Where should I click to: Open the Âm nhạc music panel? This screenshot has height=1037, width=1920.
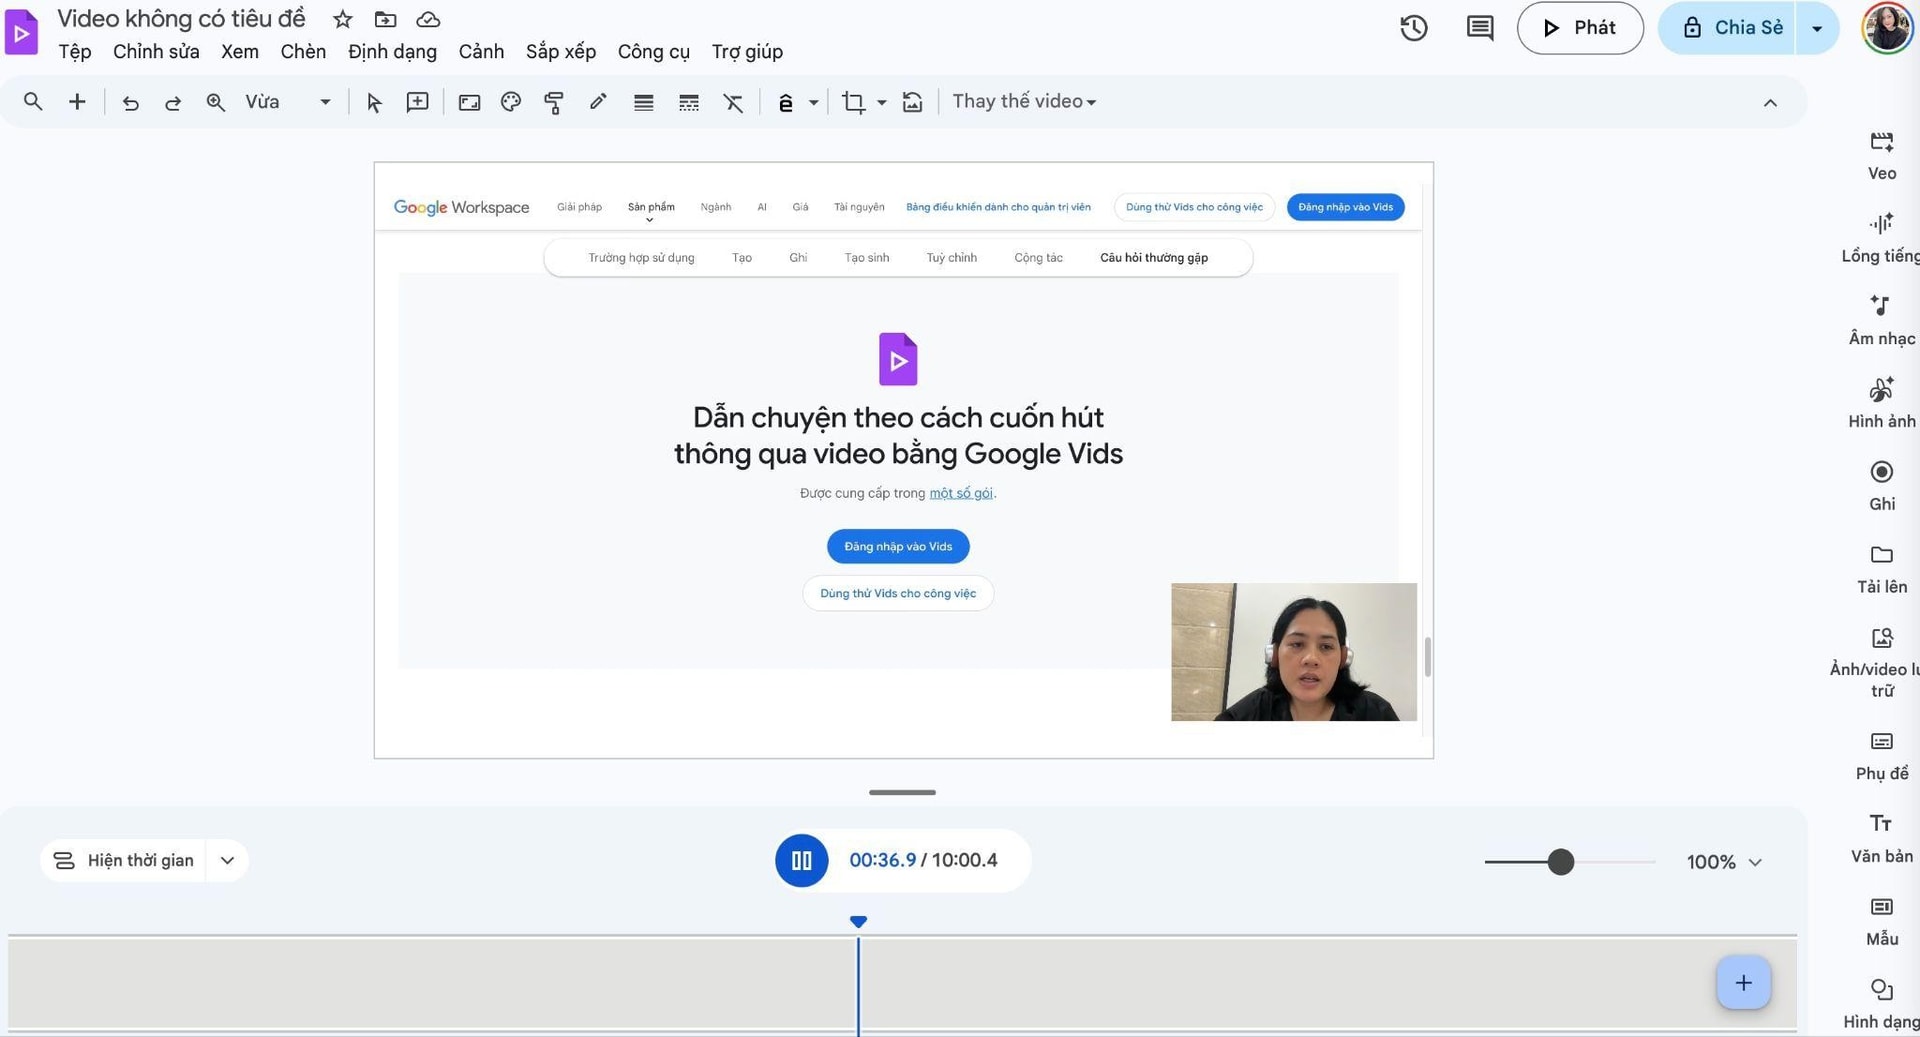(x=1882, y=321)
